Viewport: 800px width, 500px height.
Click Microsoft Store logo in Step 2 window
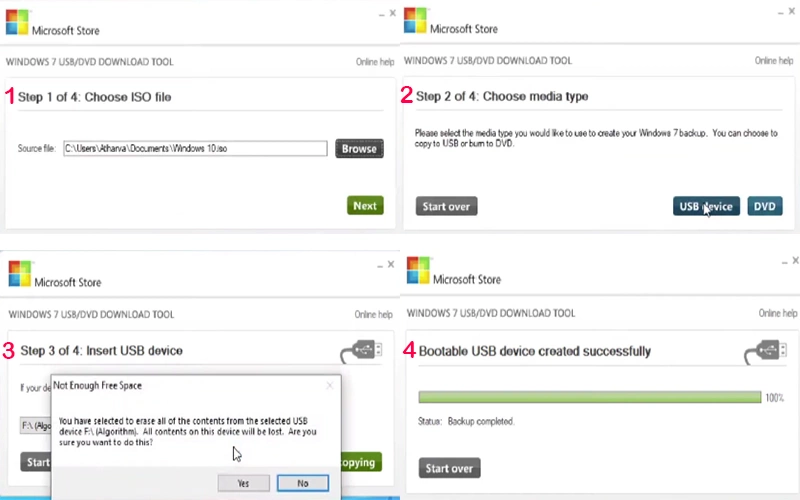point(415,20)
